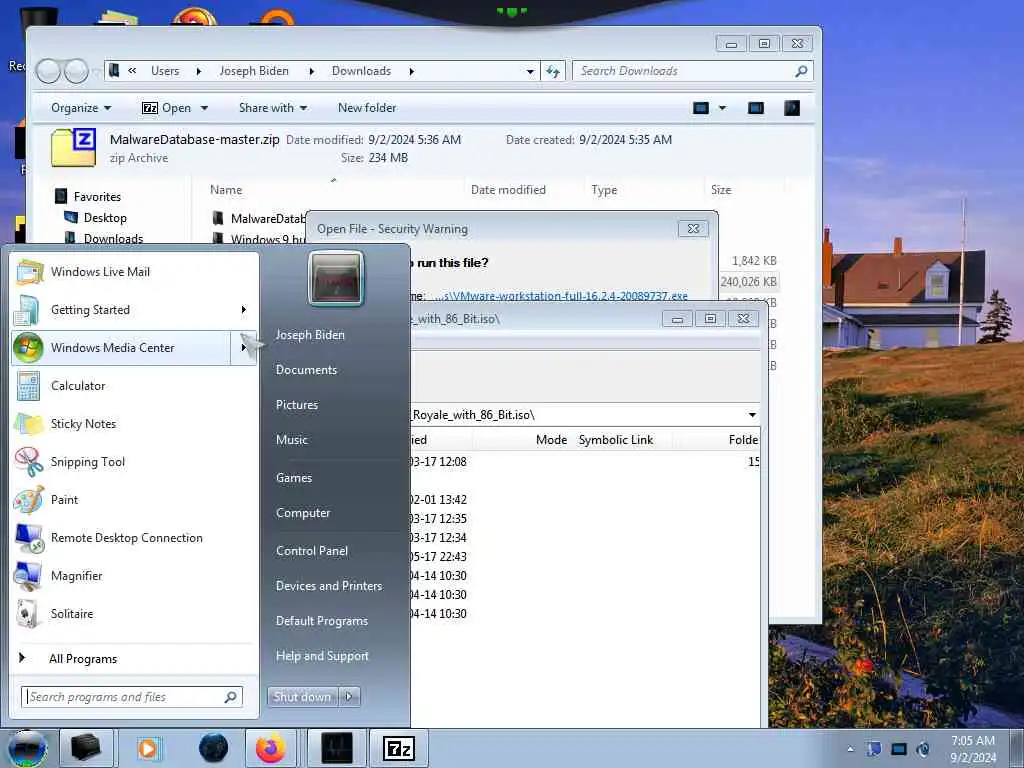Image resolution: width=1024 pixels, height=768 pixels.
Task: Open the Organize menu in Explorer
Action: 81,108
